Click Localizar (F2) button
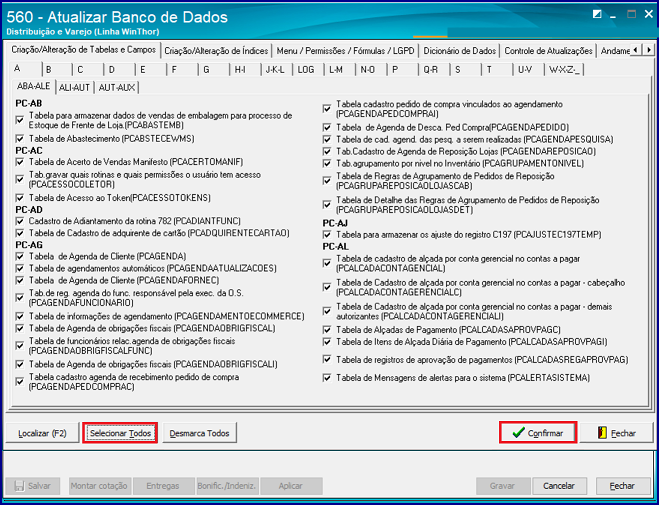 click(42, 433)
